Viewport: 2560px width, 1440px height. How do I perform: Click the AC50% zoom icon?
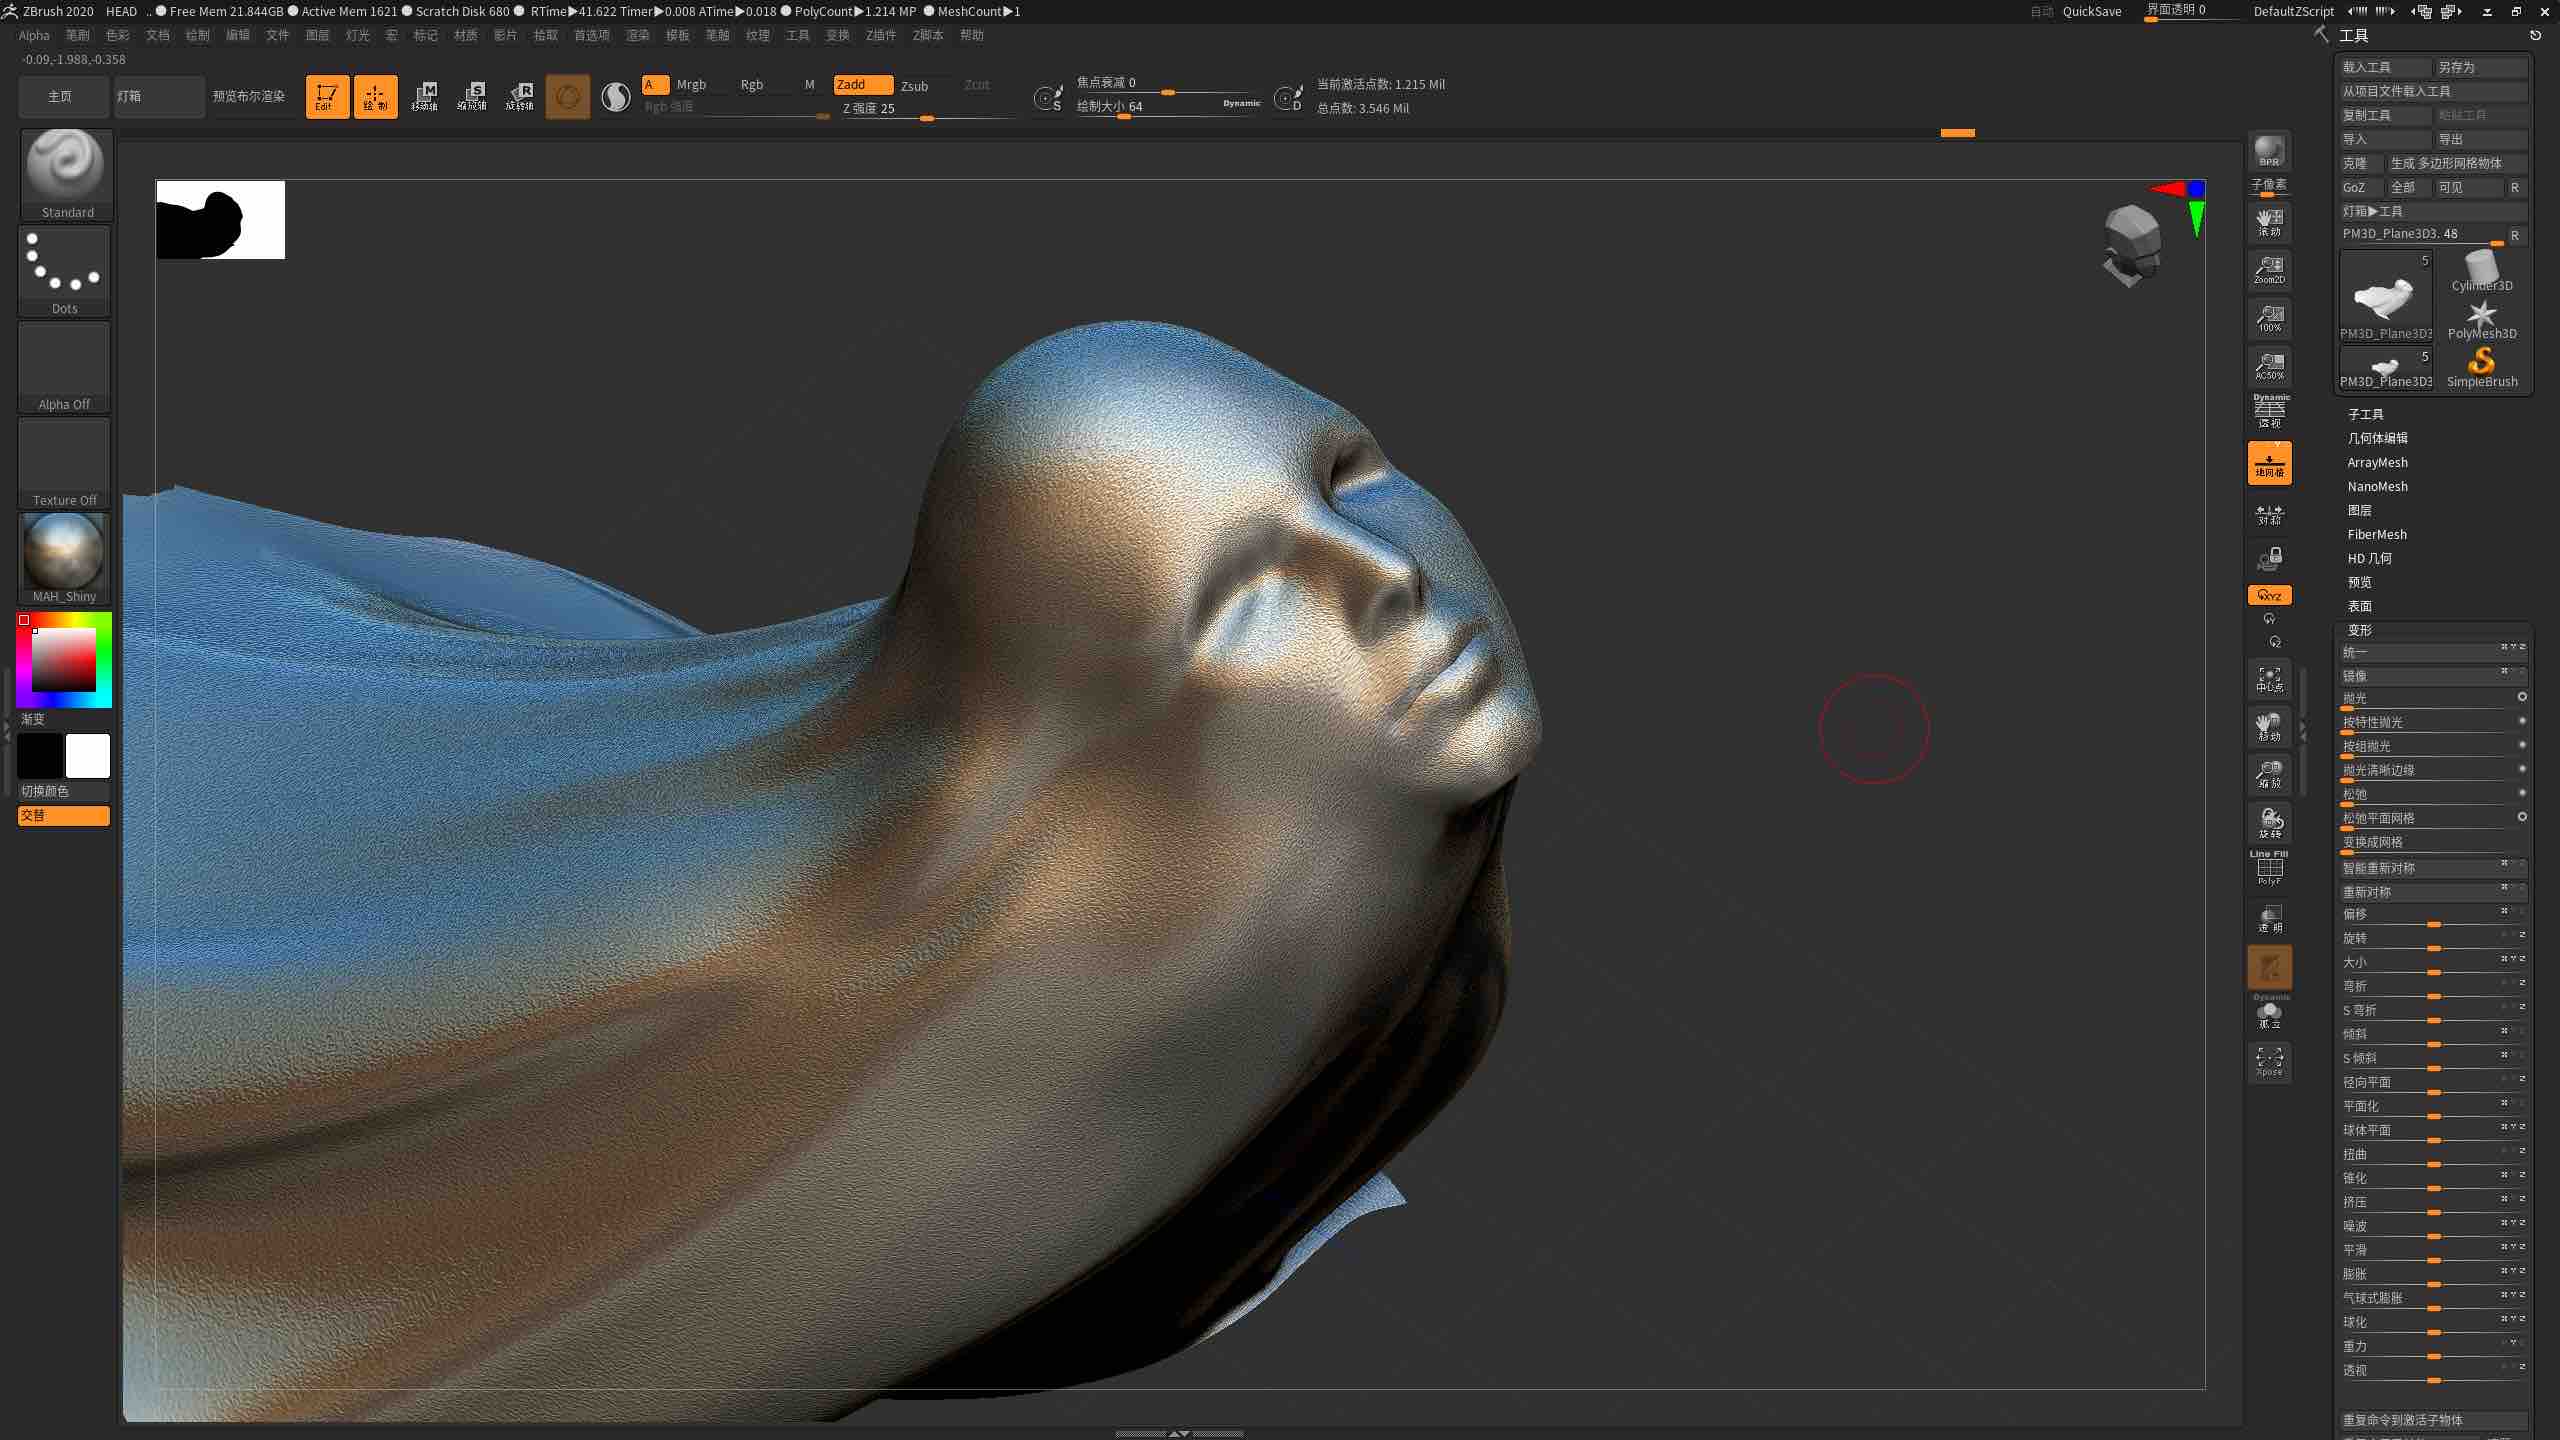[2268, 367]
